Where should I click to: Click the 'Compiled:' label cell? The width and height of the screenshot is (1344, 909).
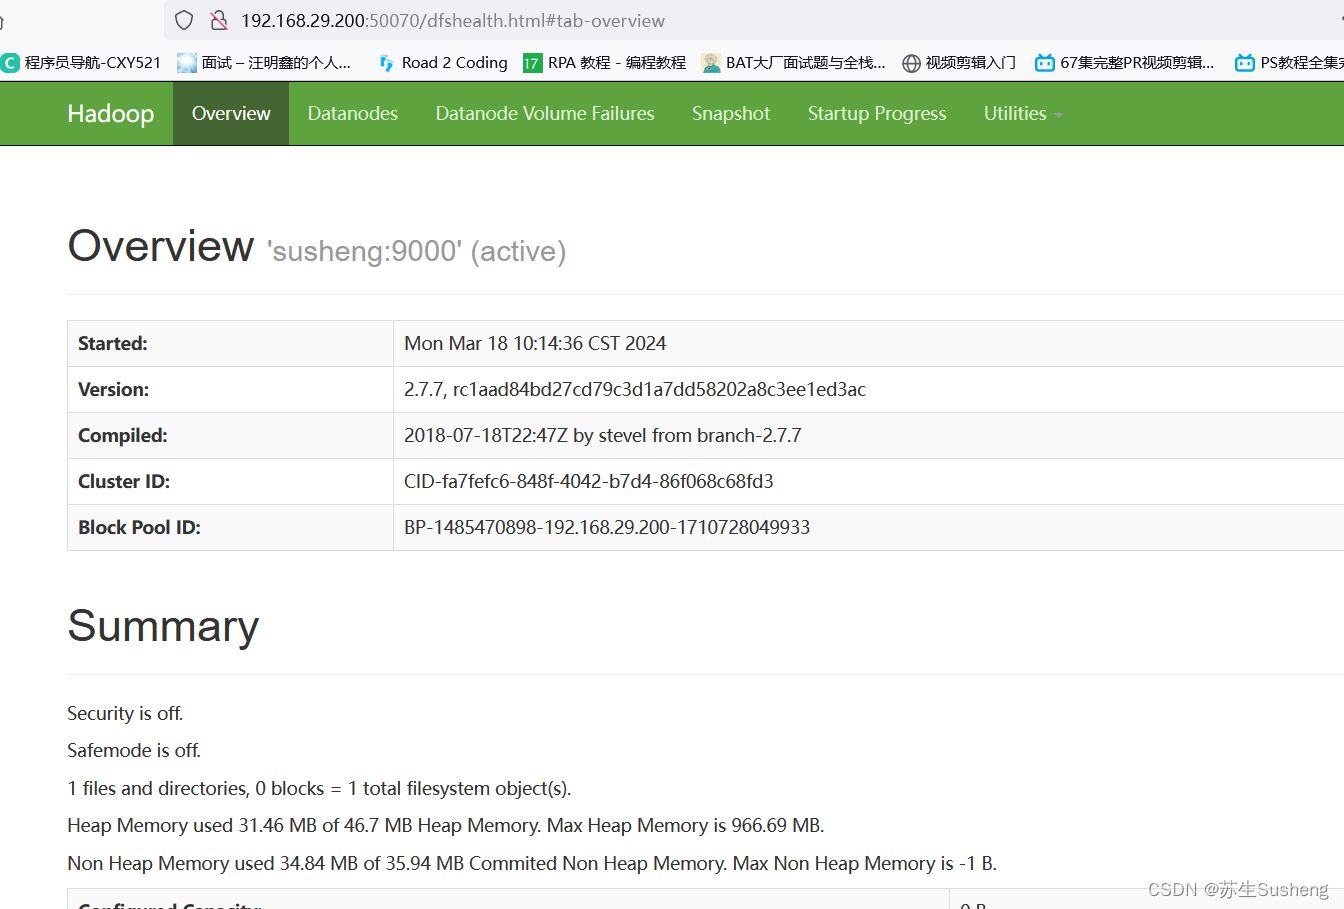pyautogui.click(x=230, y=435)
